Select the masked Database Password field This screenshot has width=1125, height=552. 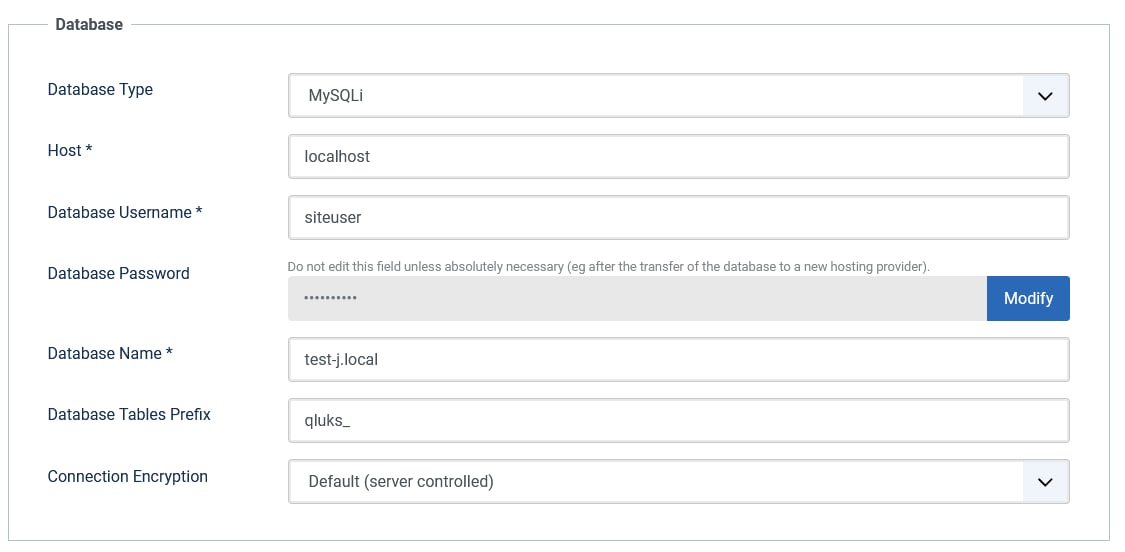click(x=637, y=299)
